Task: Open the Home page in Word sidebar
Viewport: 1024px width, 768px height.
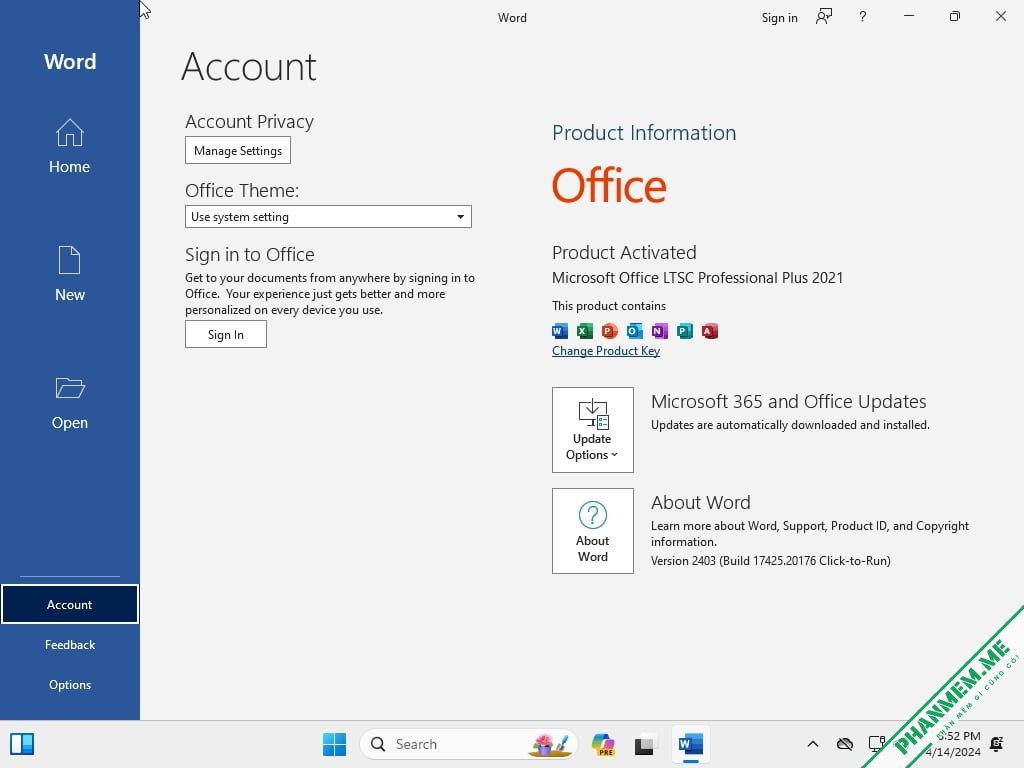Action: [69, 147]
